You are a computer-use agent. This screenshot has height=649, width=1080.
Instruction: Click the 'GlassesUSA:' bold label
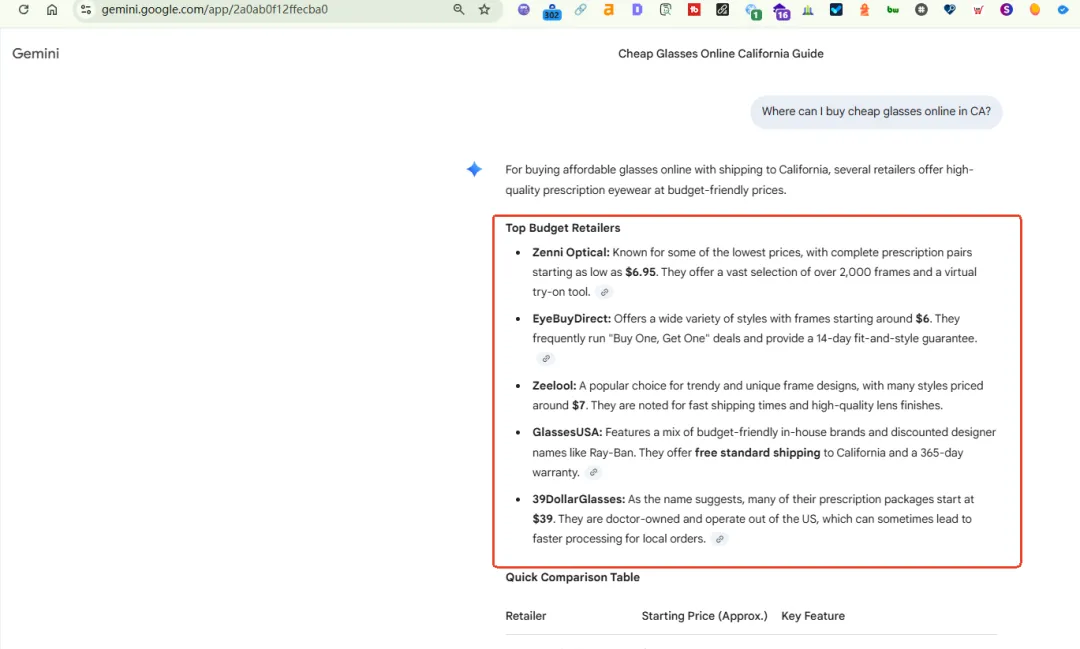568,433
